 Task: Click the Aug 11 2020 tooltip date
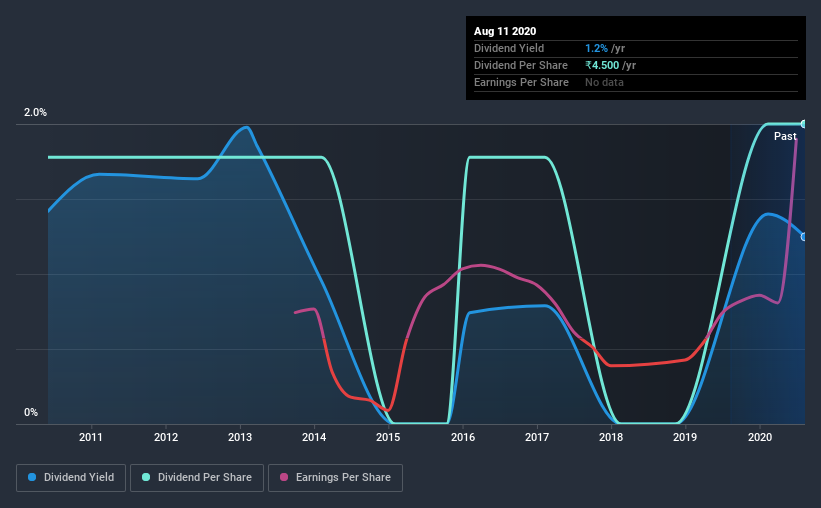[505, 31]
